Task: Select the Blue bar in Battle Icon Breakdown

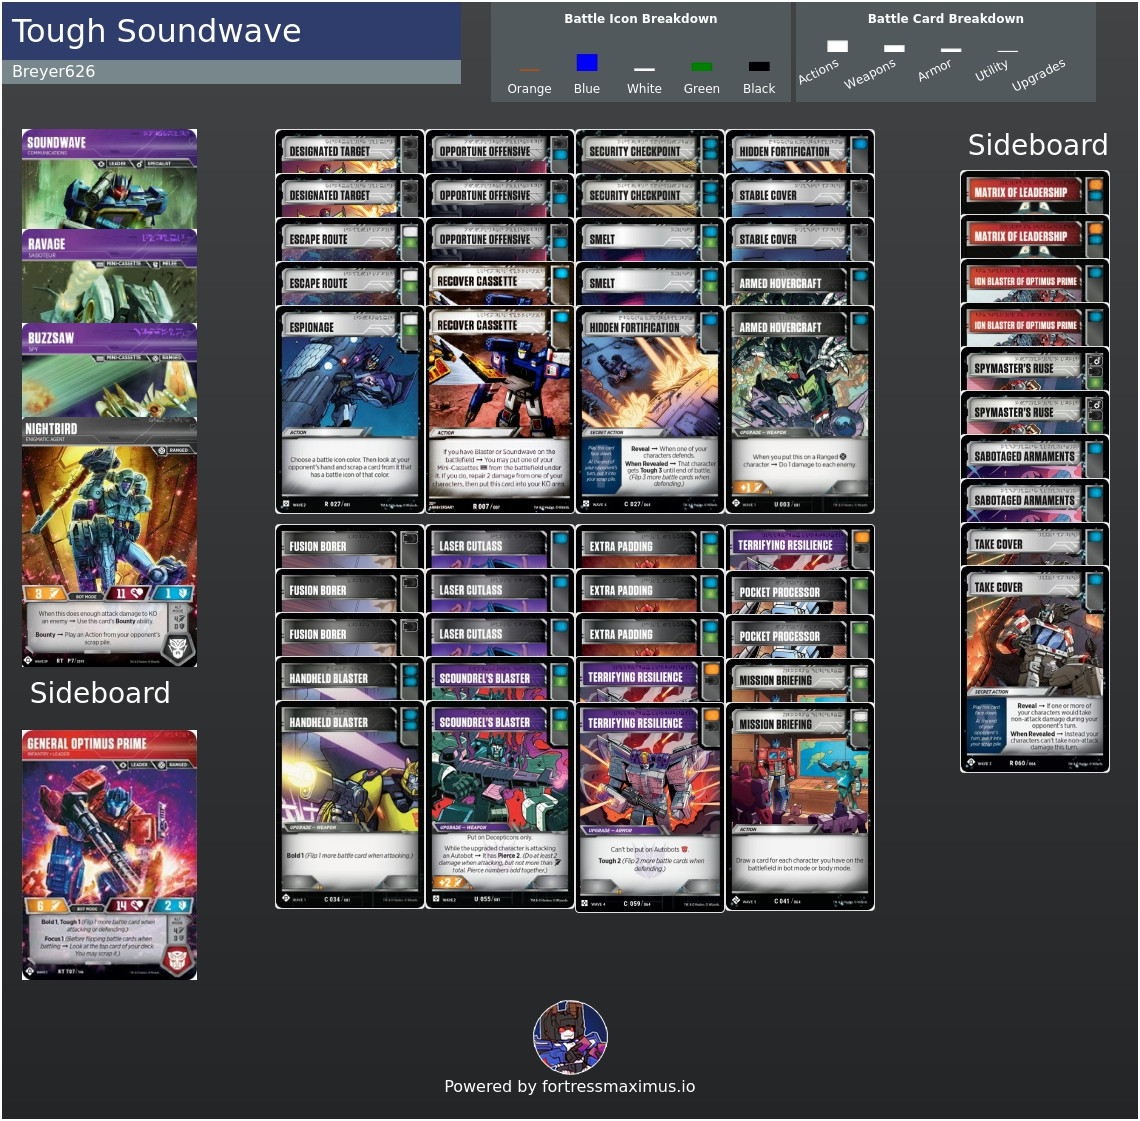Action: (587, 63)
